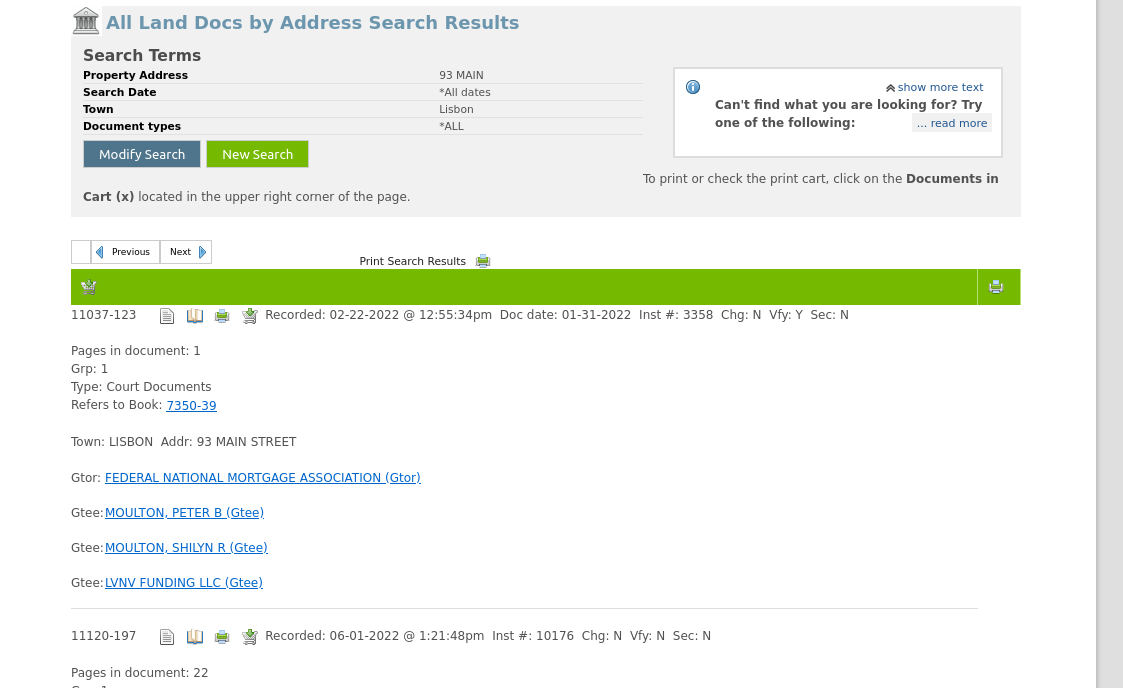Click the add-all-to-cart icon in the green bar
Image resolution: width=1123 pixels, height=688 pixels.
(x=89, y=287)
